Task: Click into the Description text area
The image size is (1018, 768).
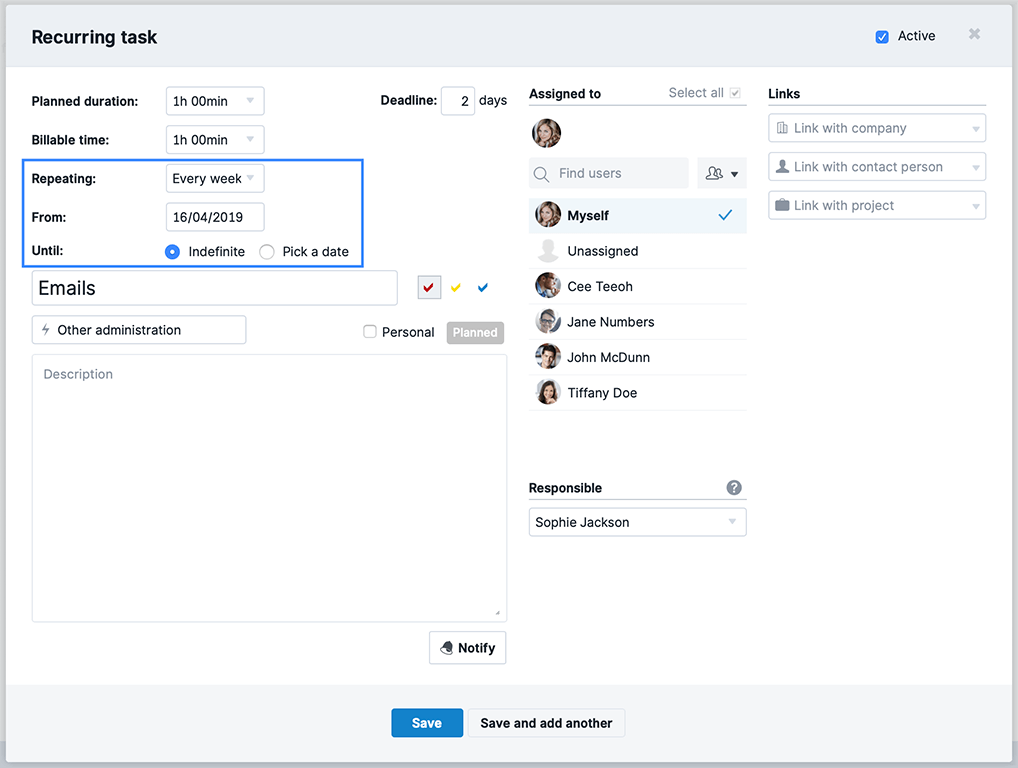Action: coord(269,488)
